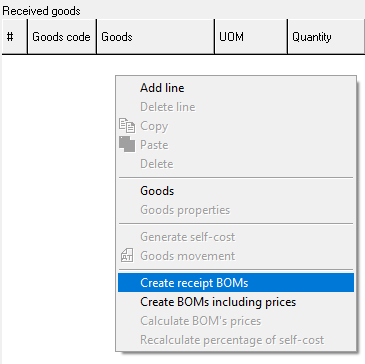This screenshot has width=365, height=364.
Task: Select Delete line menu entry
Action: tap(236, 107)
